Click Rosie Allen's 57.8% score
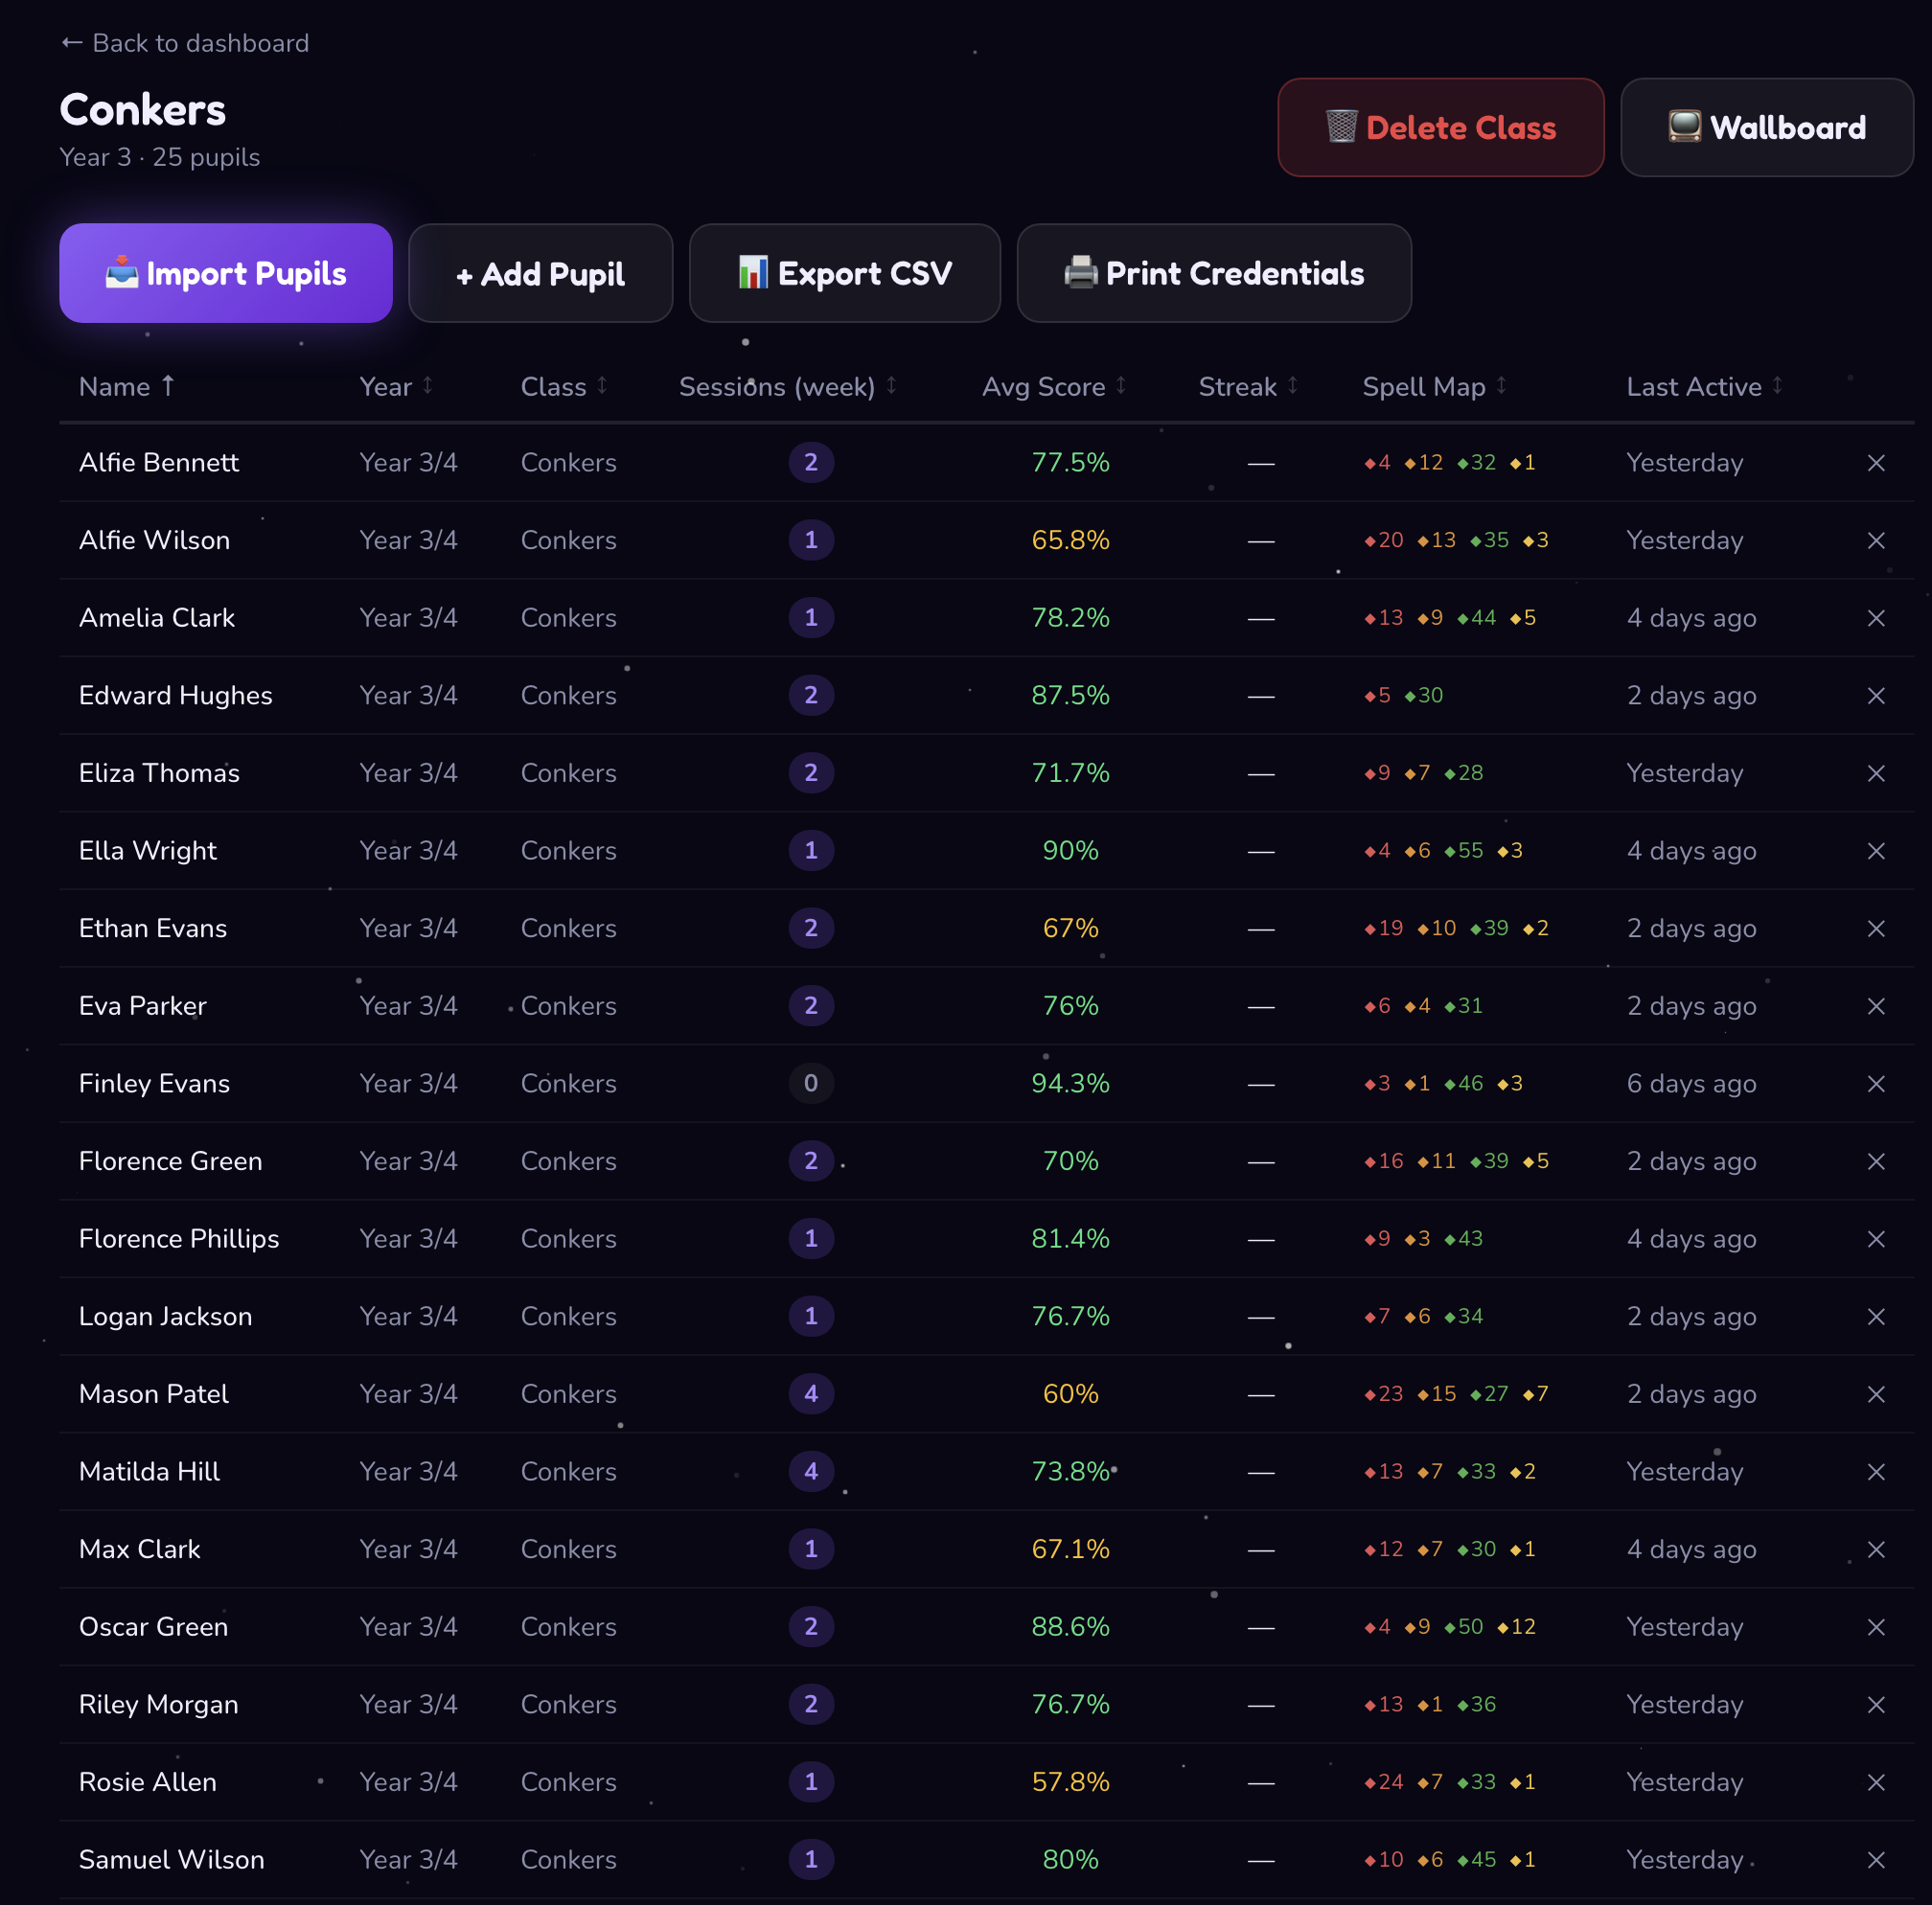The width and height of the screenshot is (1932, 1905). (1070, 1782)
